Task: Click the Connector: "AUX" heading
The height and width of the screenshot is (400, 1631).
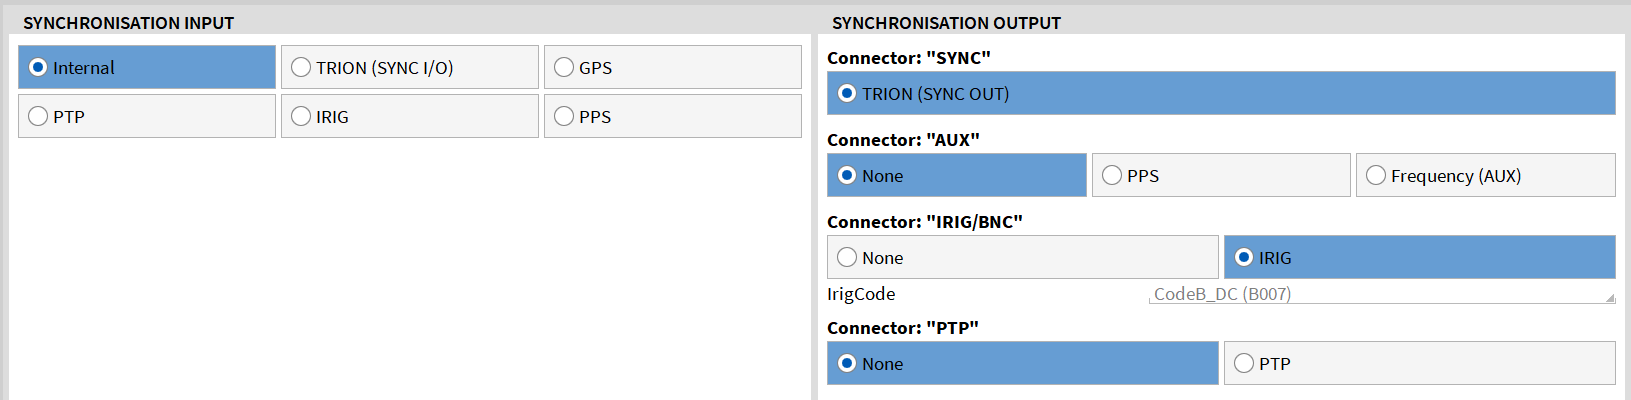Action: tap(903, 140)
